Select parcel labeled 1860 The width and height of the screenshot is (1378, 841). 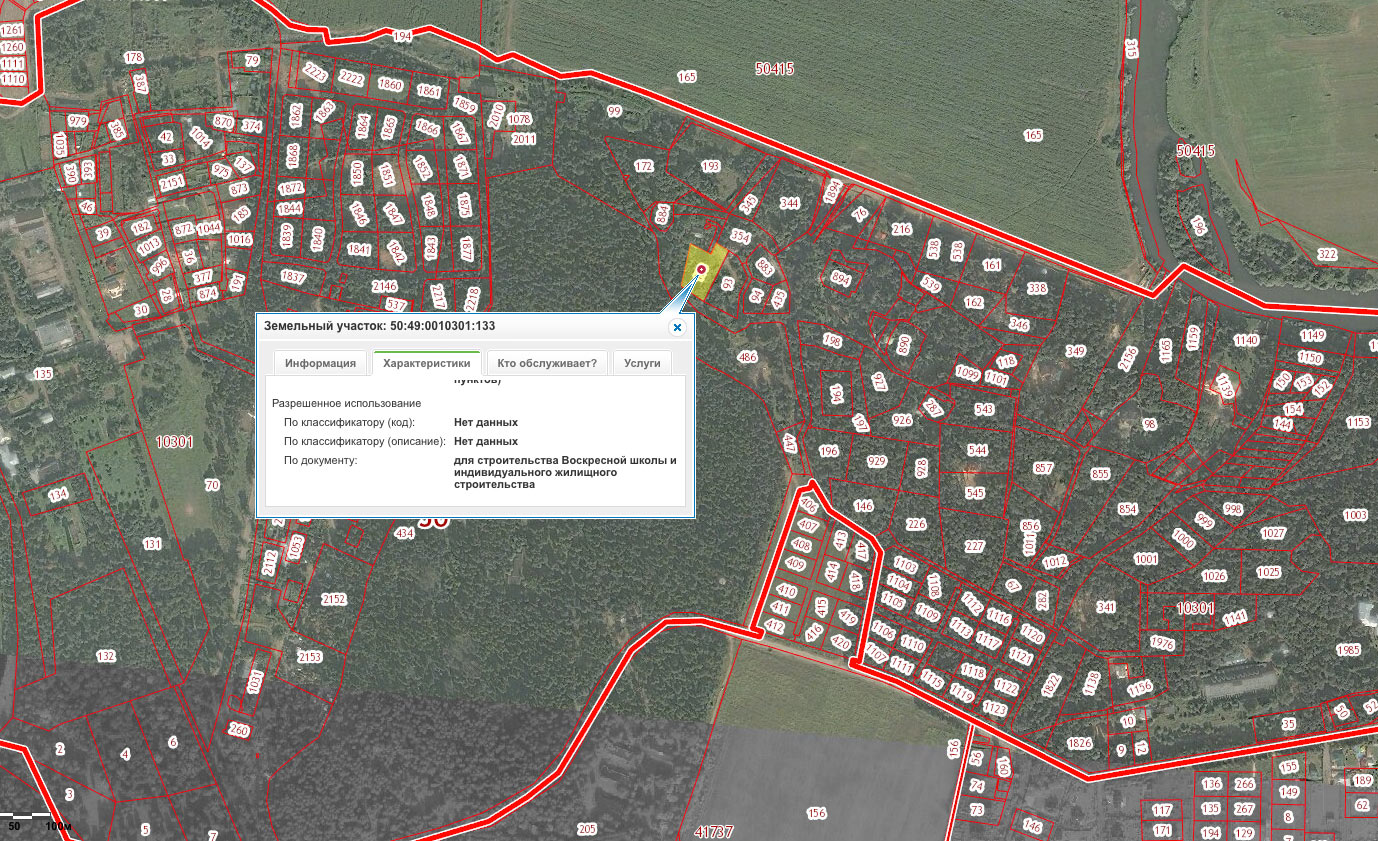click(x=390, y=85)
